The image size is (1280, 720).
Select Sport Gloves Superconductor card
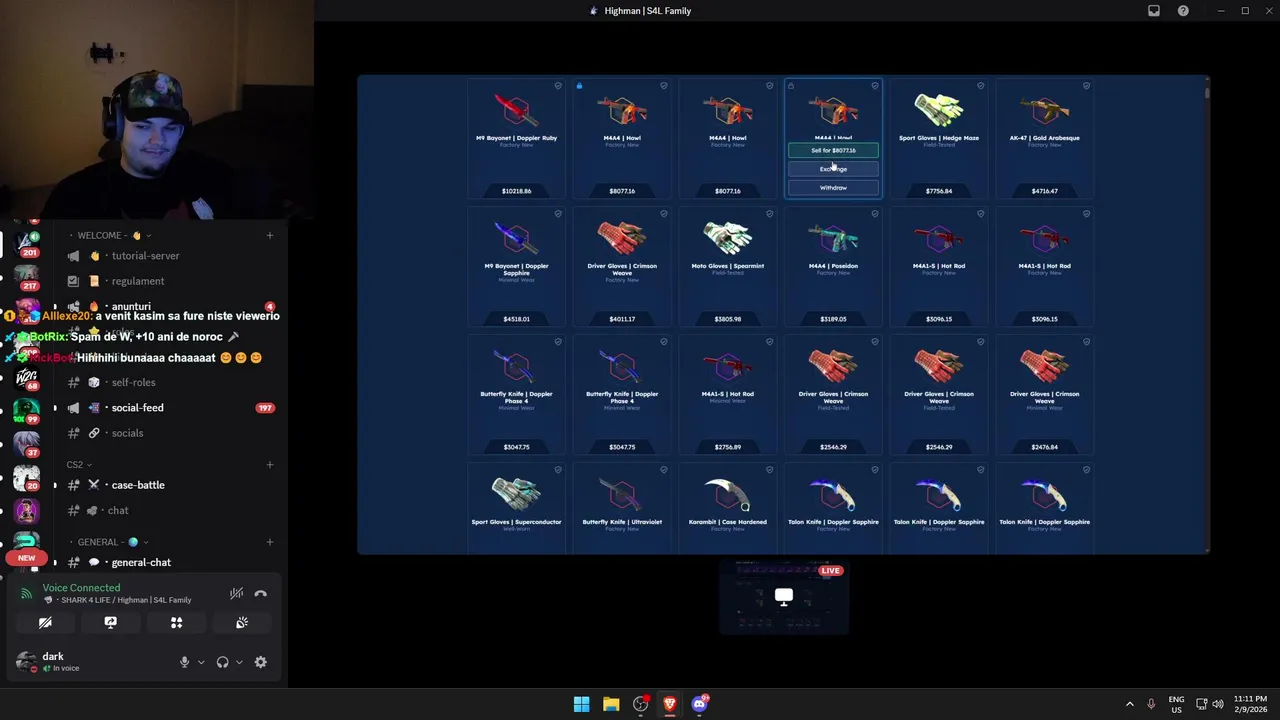[x=516, y=508]
